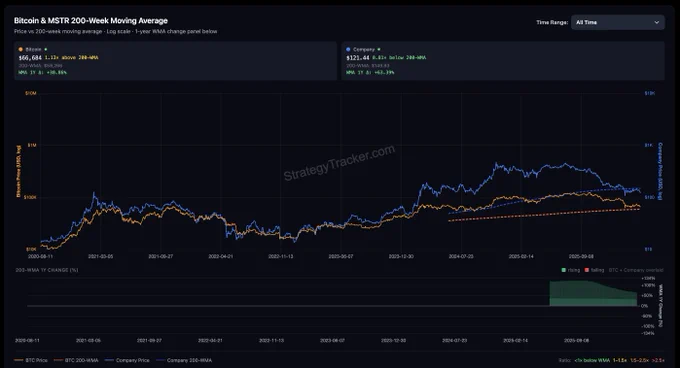This screenshot has width=680, height=368.
Task: Click the chevron arrow in Time Range selector
Action: pyautogui.click(x=657, y=22)
